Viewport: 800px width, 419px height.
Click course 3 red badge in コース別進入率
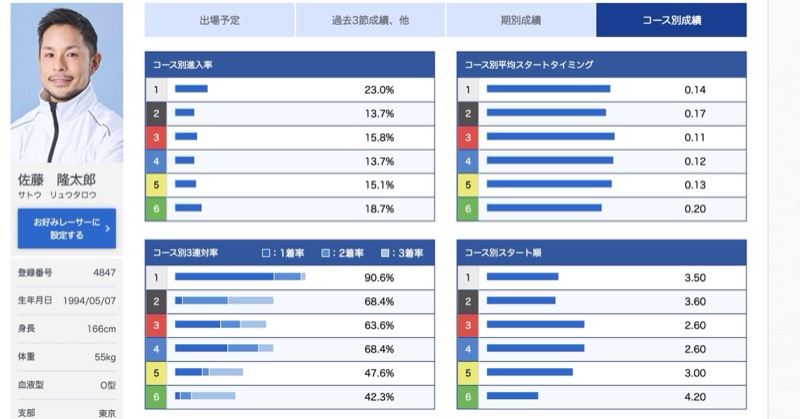(x=155, y=137)
